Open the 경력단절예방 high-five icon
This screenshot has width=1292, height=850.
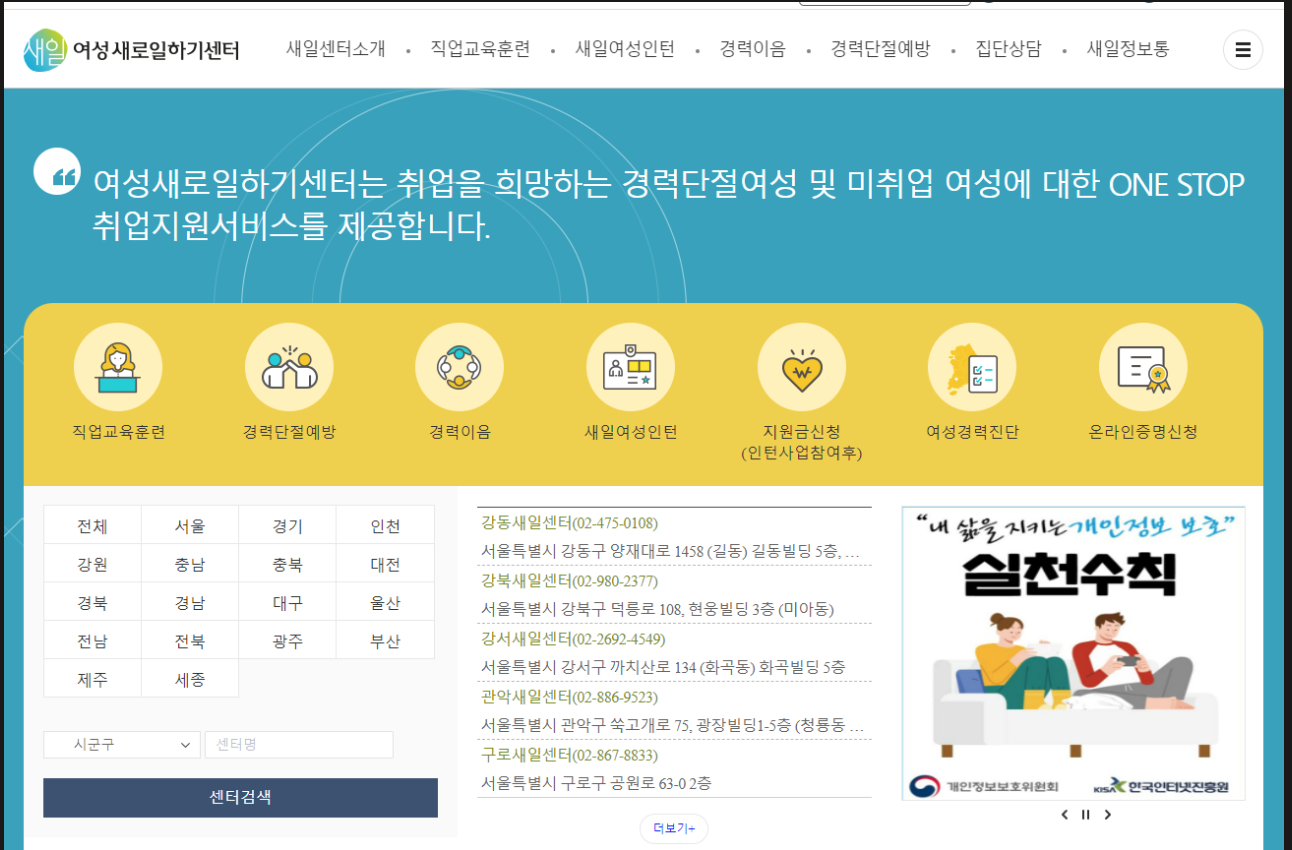coord(289,367)
